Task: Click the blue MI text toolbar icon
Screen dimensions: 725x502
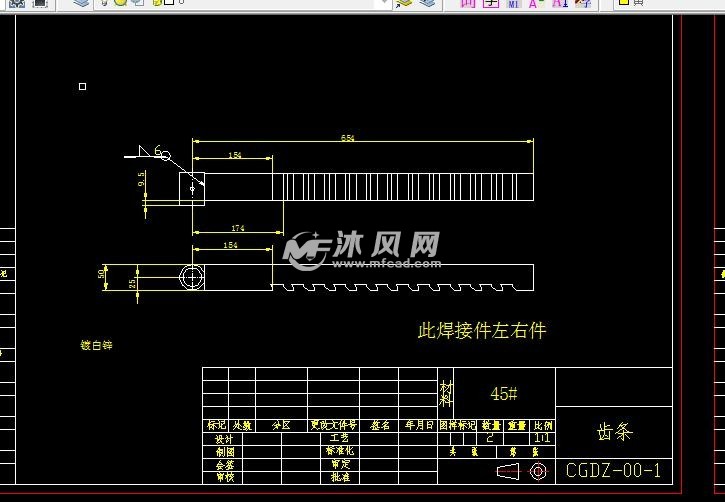Action: pyautogui.click(x=513, y=3)
